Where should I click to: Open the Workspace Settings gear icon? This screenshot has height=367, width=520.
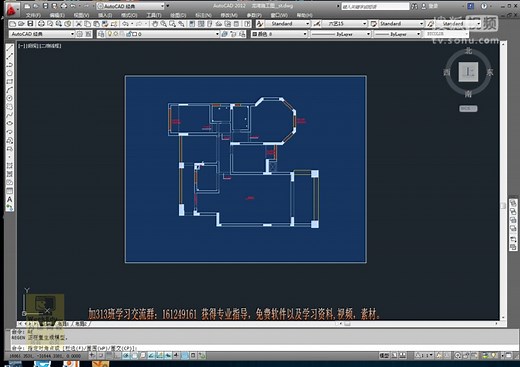coord(80,34)
